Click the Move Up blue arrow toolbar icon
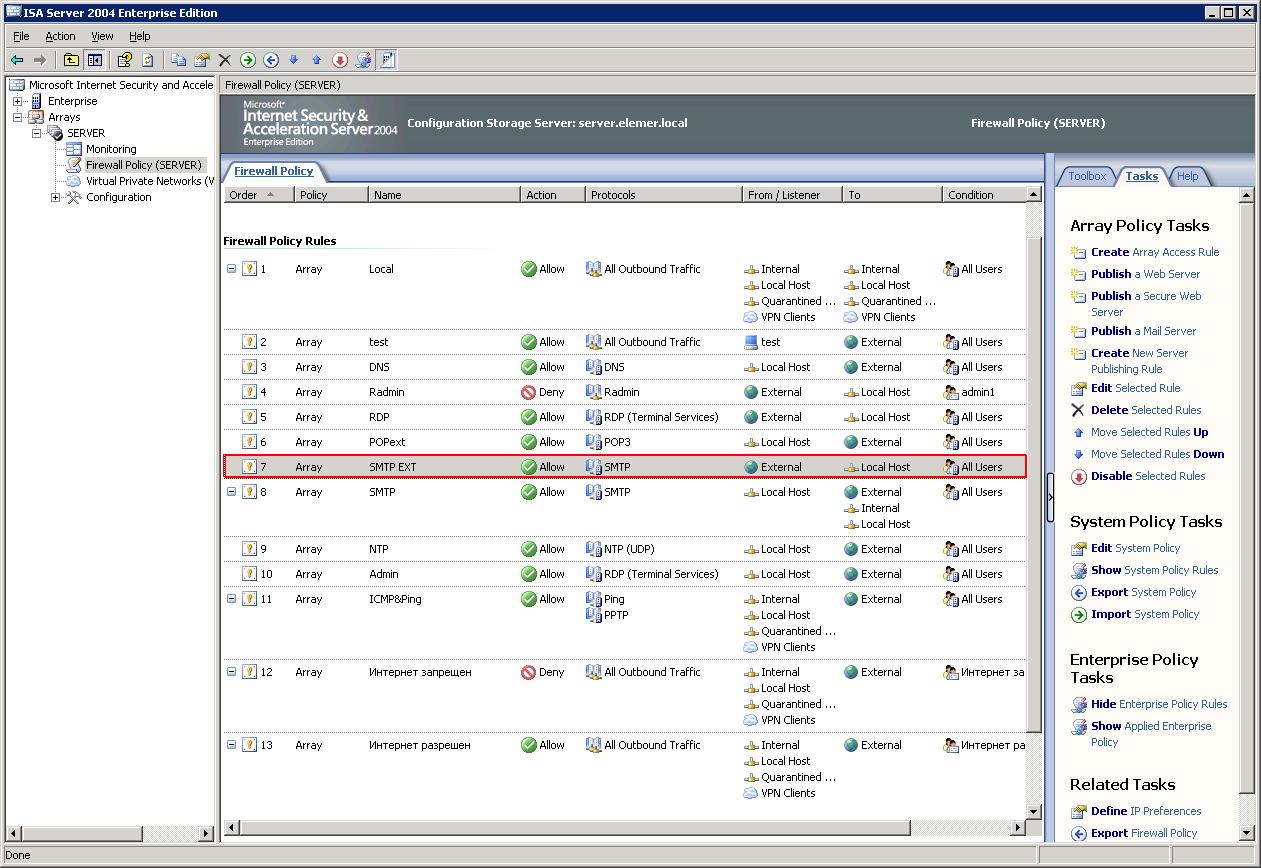 tap(317, 60)
